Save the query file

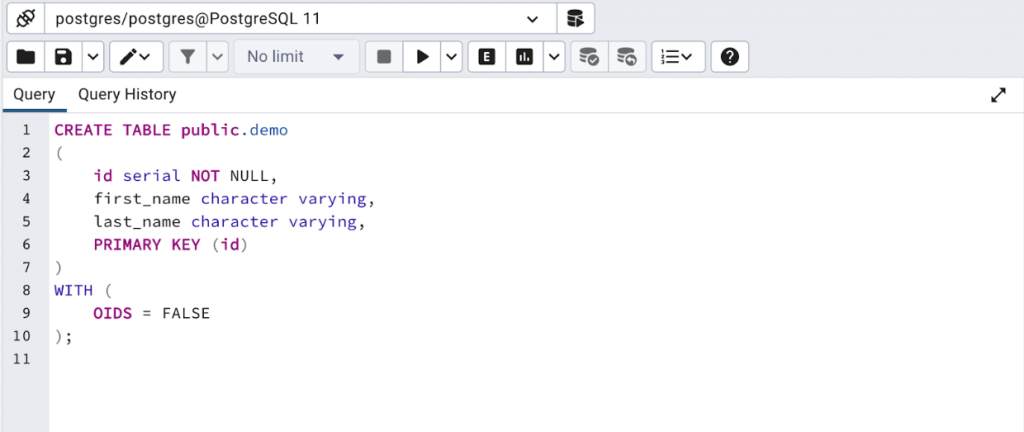point(63,57)
